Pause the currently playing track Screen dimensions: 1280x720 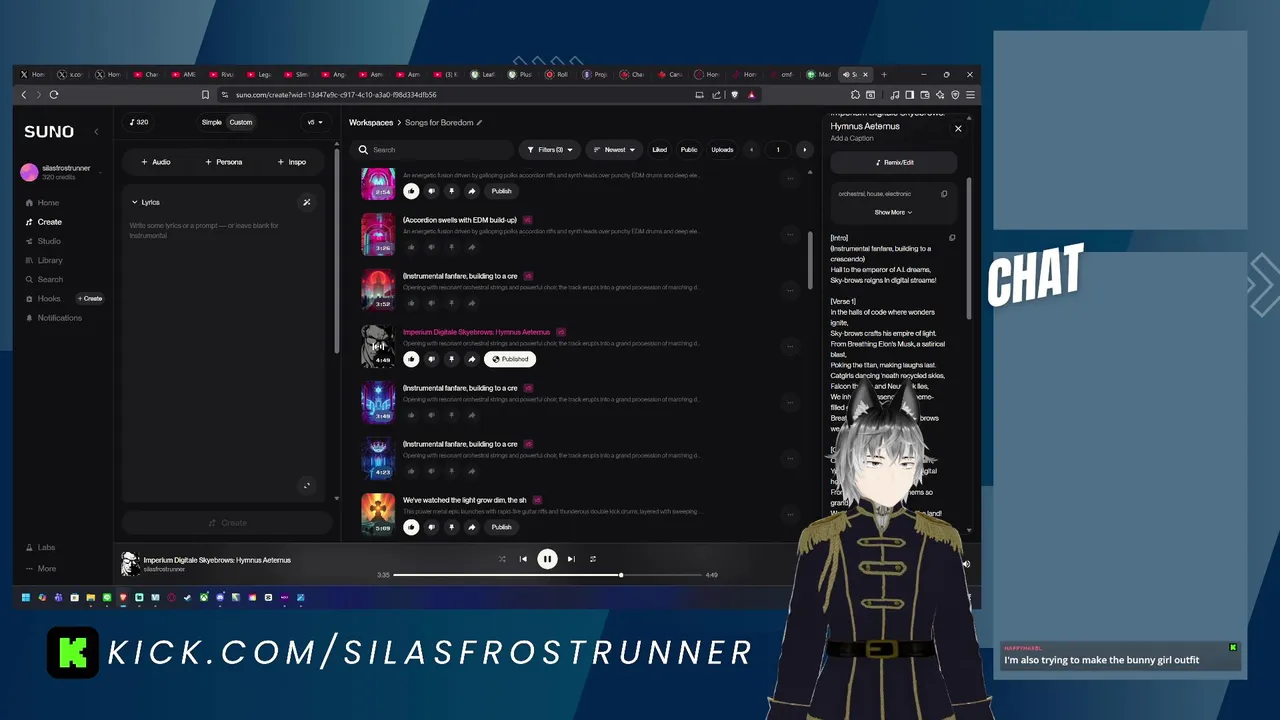tap(547, 559)
